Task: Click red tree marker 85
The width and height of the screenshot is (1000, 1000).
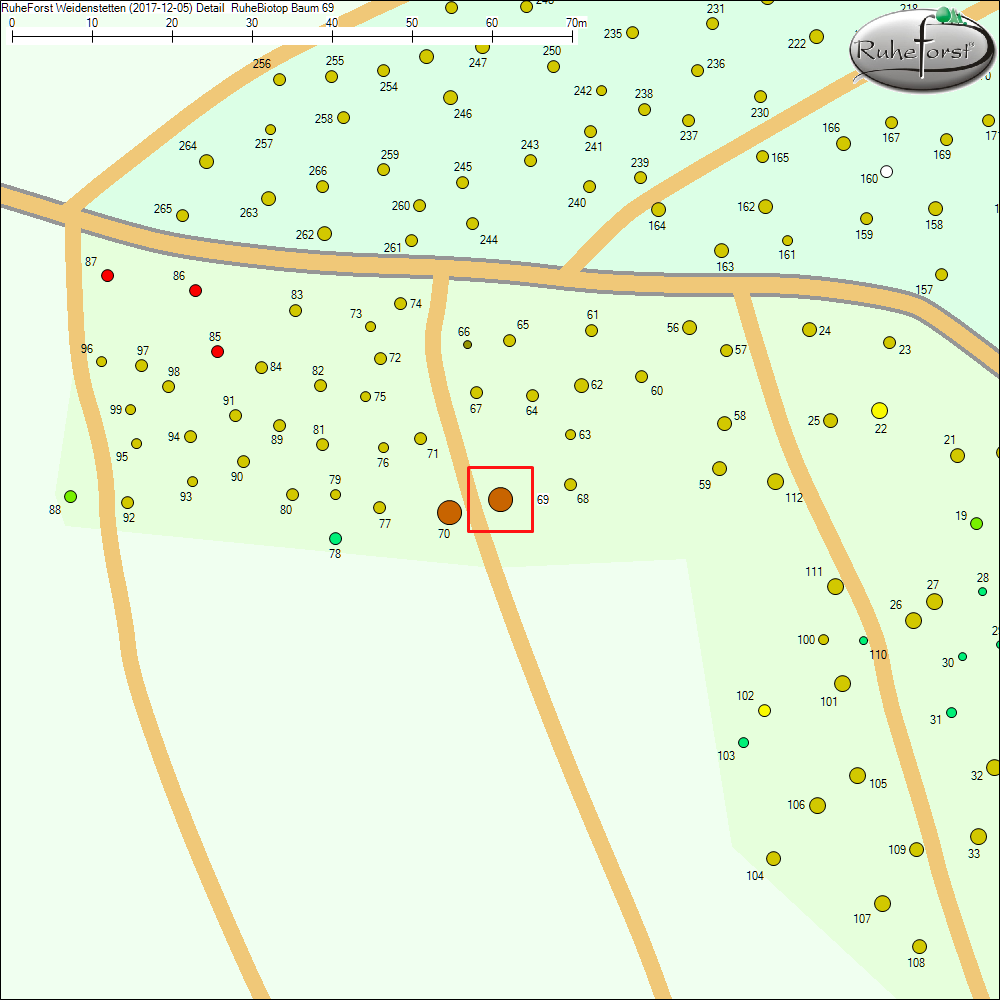Action: (217, 352)
